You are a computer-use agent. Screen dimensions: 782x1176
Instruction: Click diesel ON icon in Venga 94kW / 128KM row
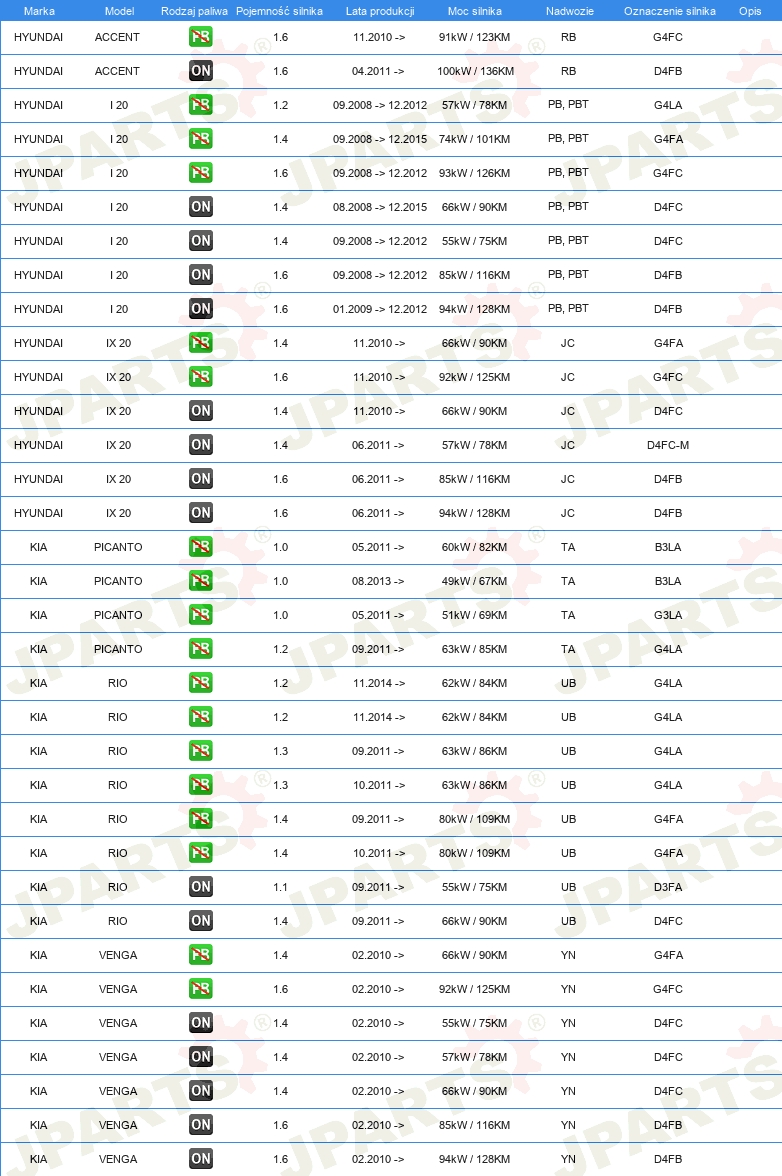200,1159
